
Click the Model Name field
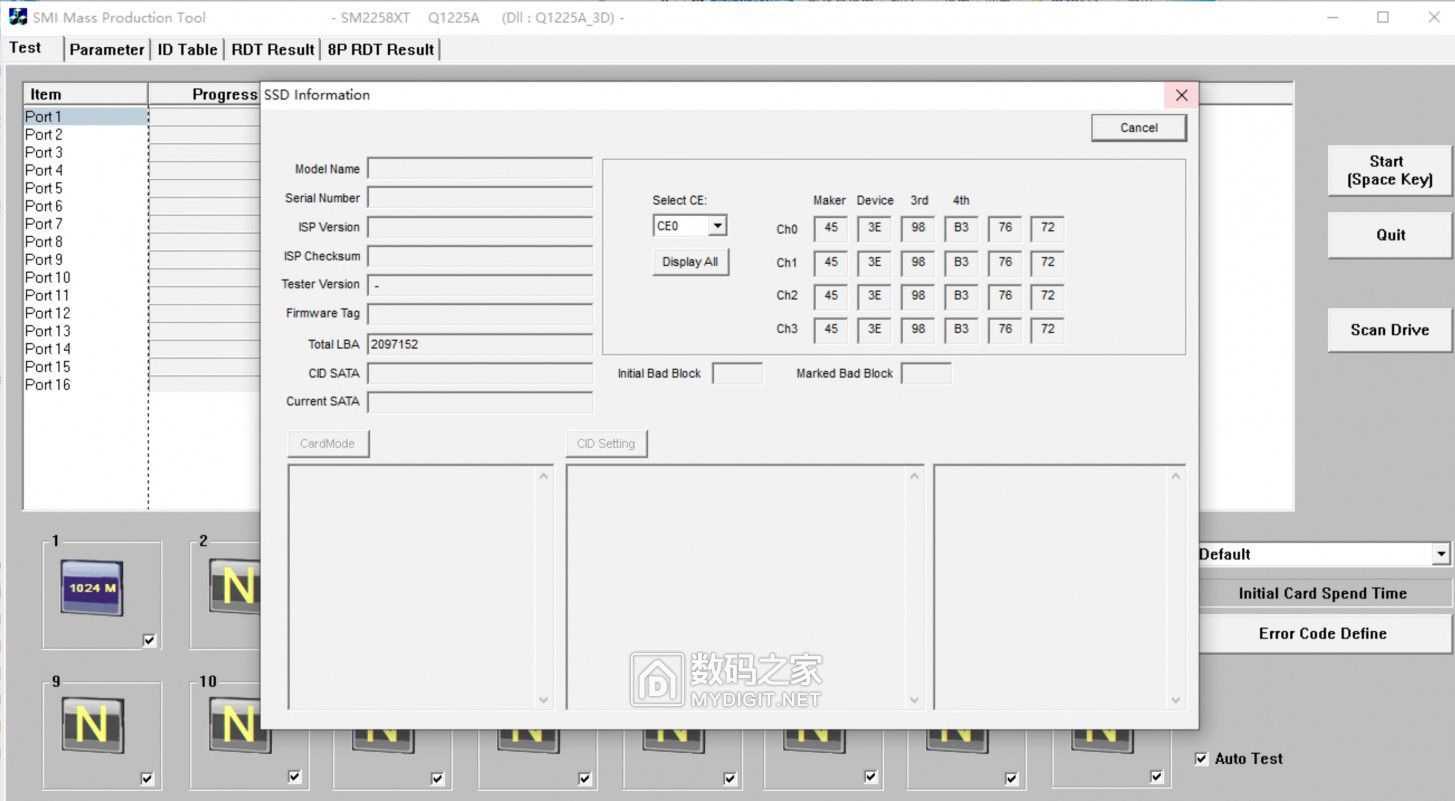pos(480,169)
